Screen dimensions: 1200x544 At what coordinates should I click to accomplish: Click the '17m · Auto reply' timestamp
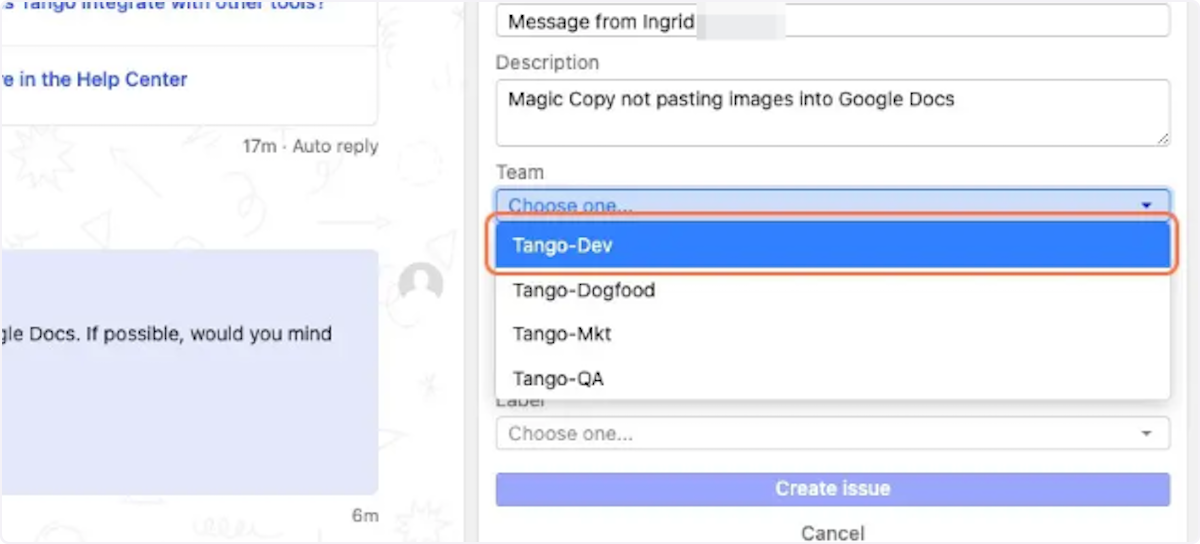tap(310, 146)
